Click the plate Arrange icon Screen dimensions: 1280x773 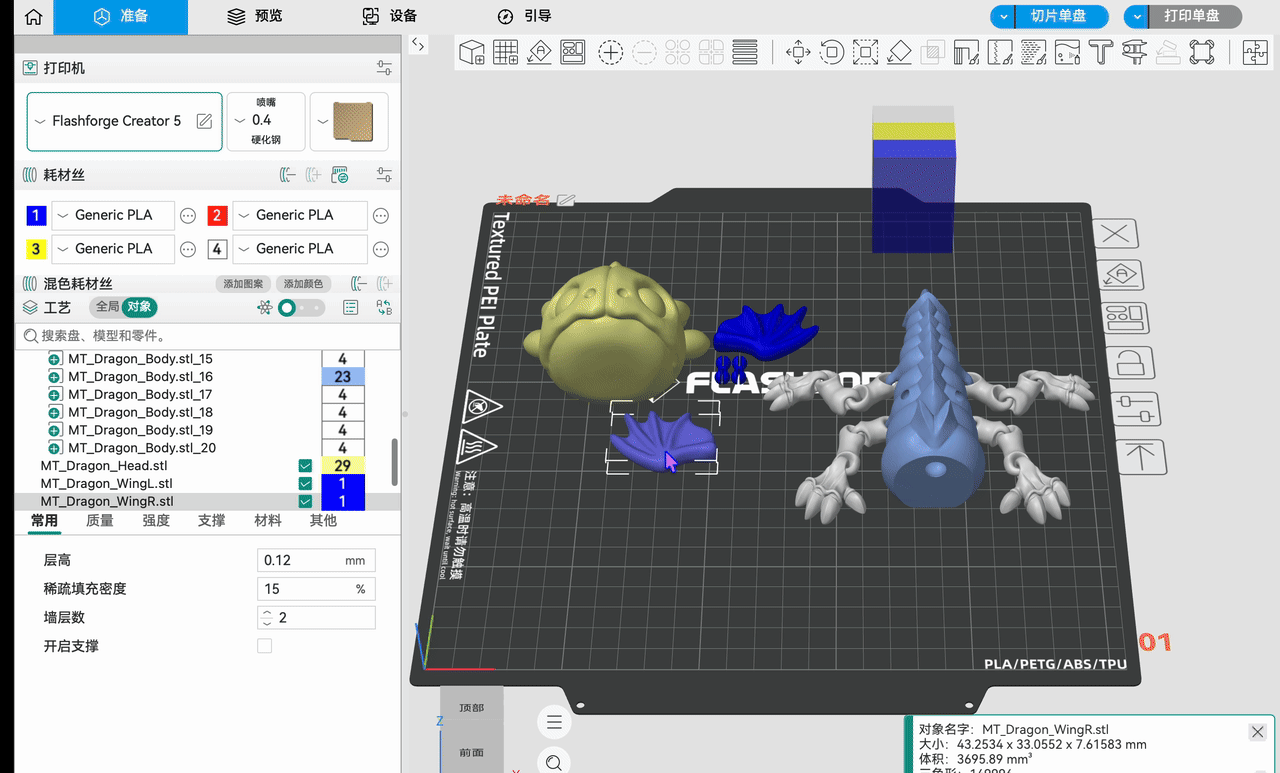pos(1125,319)
